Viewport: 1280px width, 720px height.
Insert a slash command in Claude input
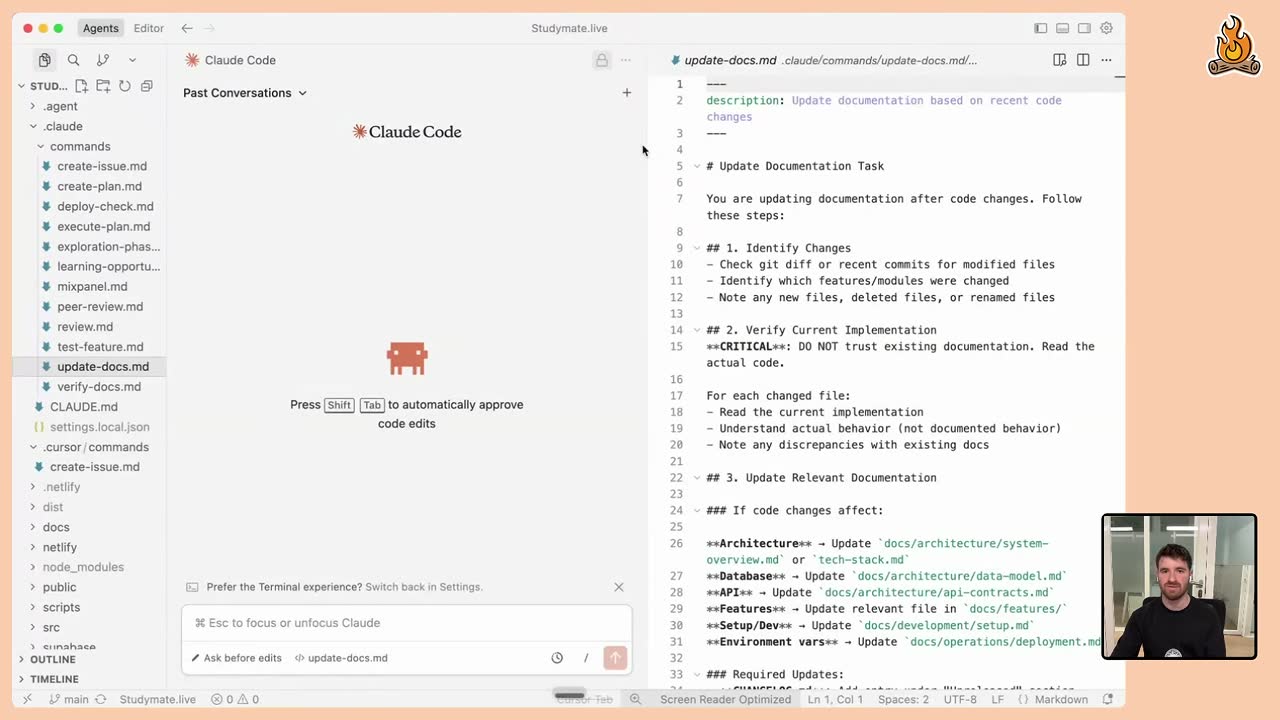(586, 658)
